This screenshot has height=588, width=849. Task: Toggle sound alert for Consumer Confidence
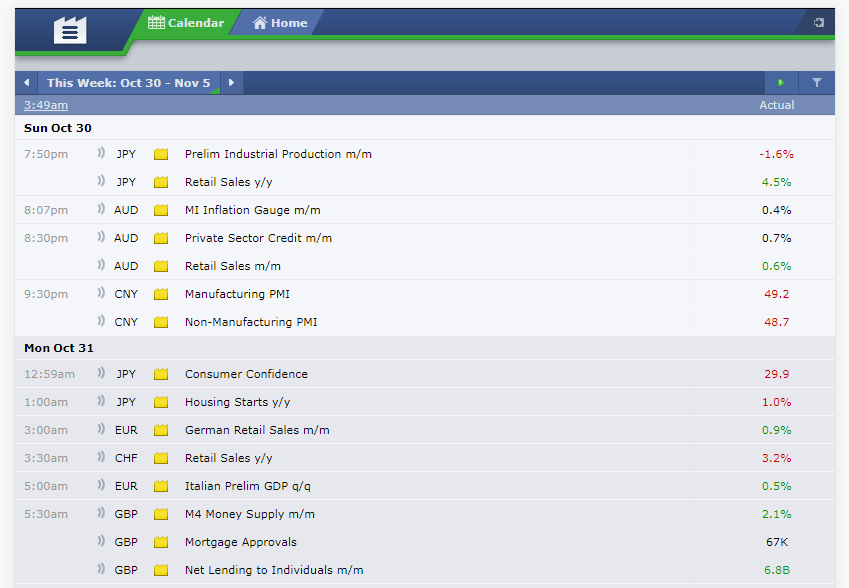[x=101, y=373]
